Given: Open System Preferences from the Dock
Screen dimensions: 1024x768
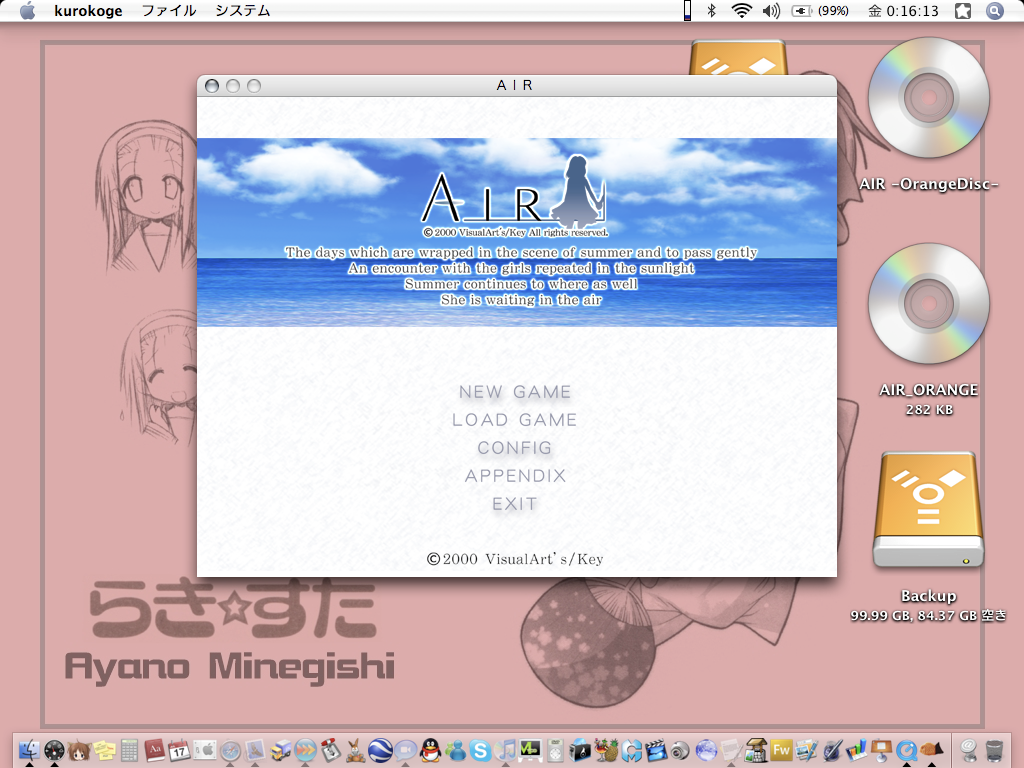Looking at the screenshot, I should tap(204, 750).
